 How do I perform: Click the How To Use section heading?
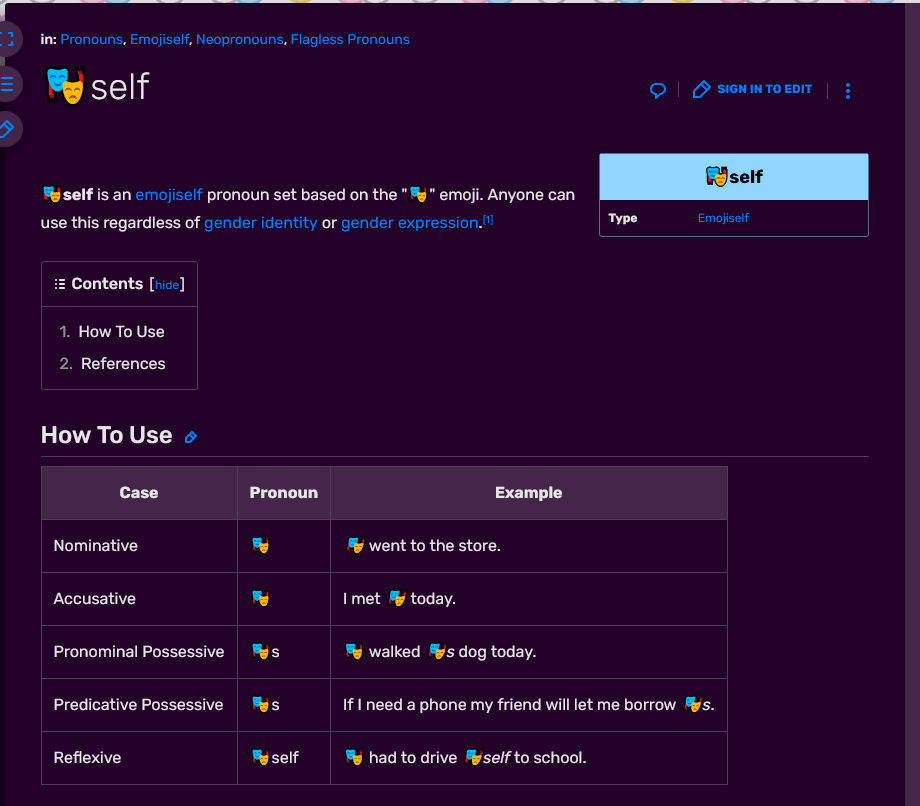107,435
